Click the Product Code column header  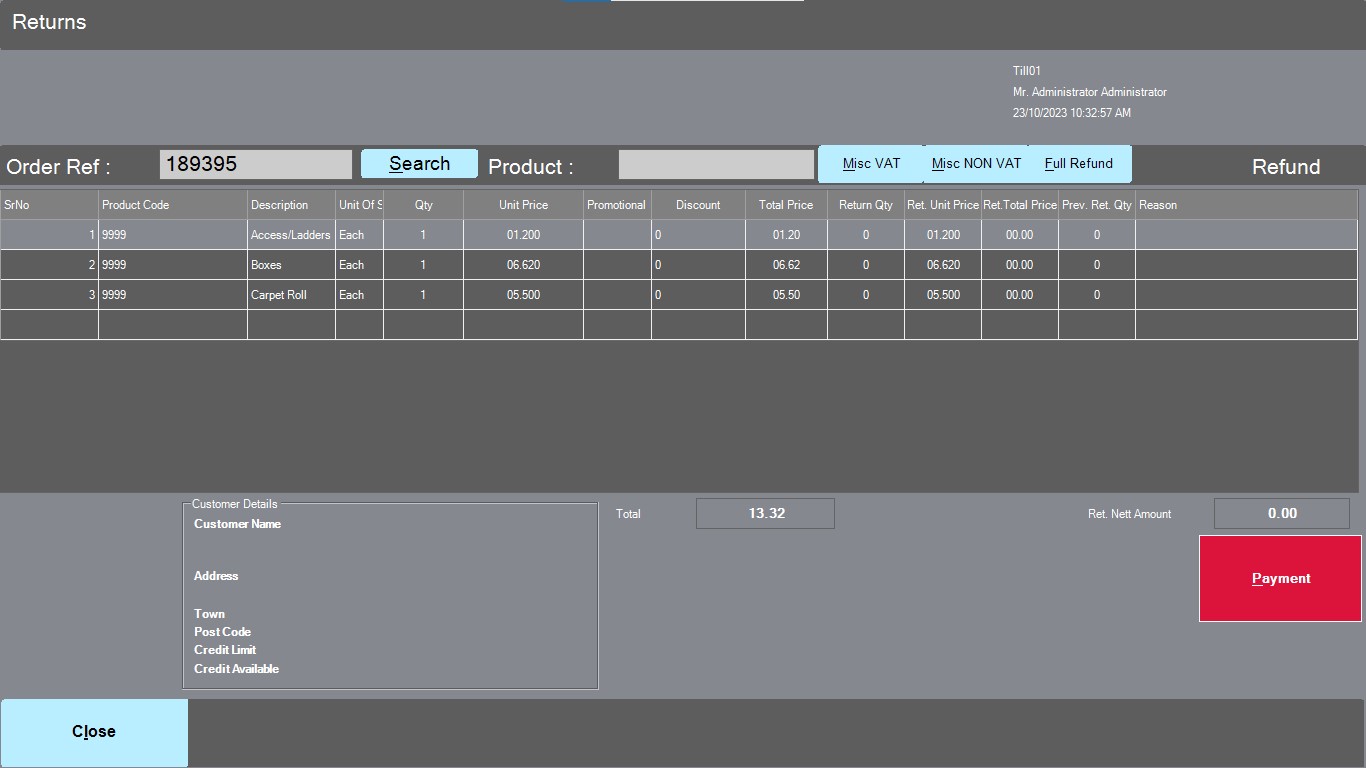tap(172, 205)
